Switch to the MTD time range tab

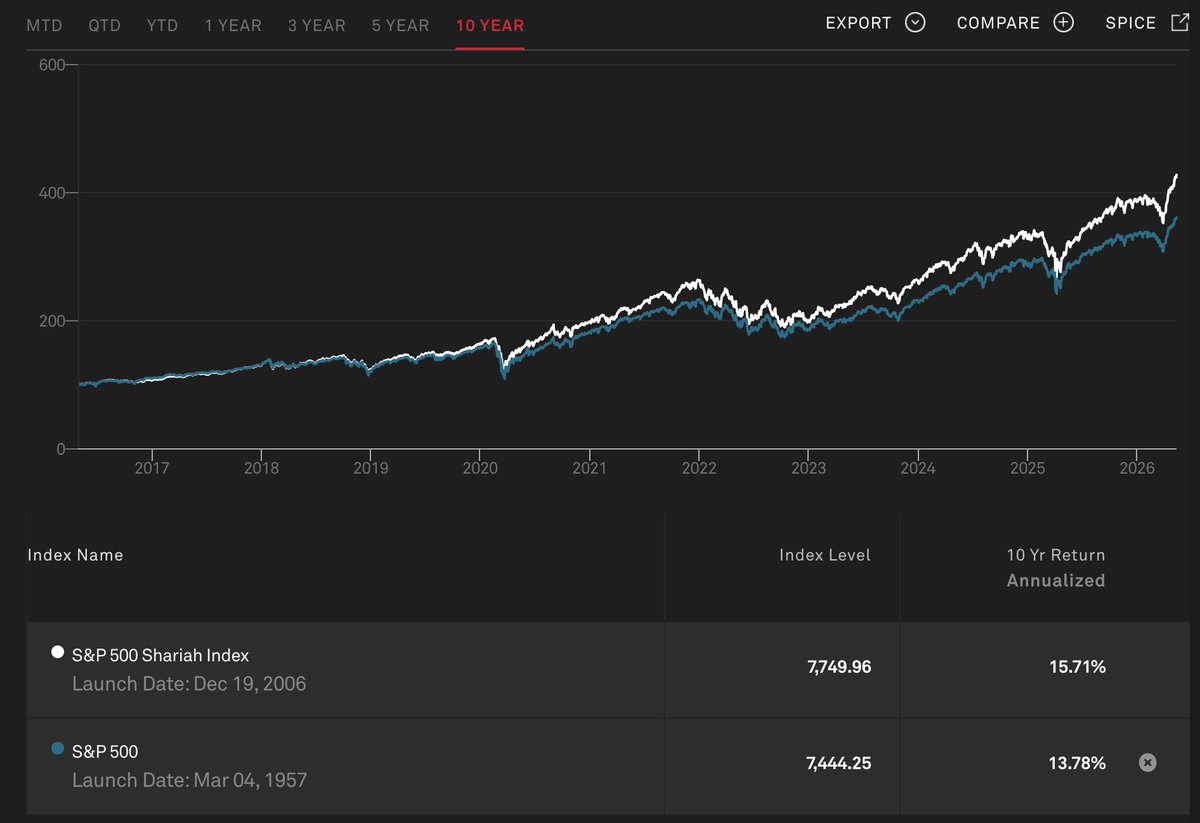44,25
